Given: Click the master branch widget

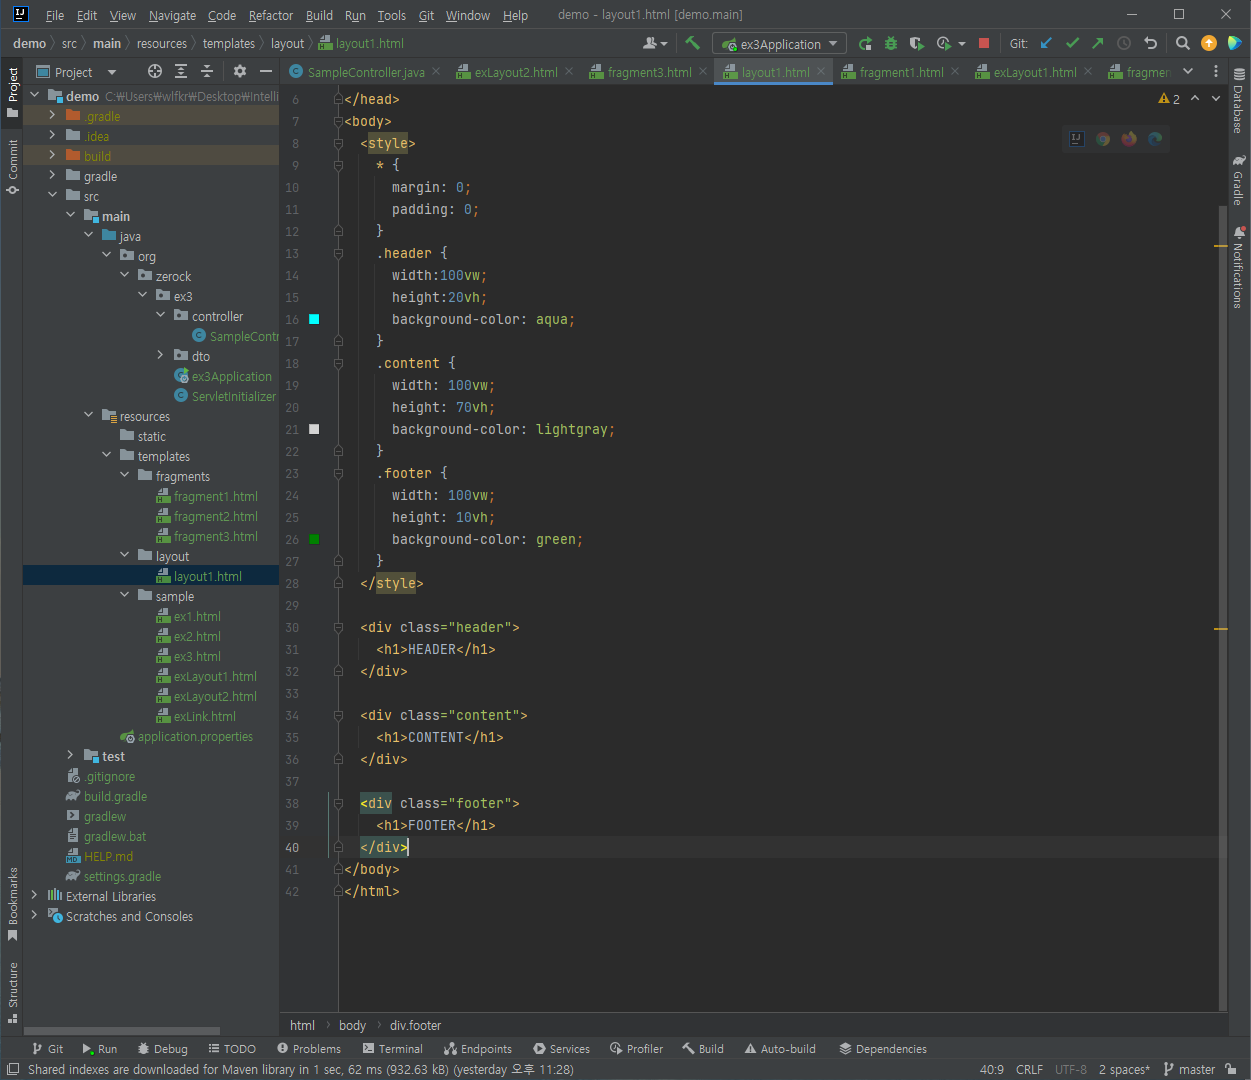Looking at the screenshot, I should 1189,1069.
